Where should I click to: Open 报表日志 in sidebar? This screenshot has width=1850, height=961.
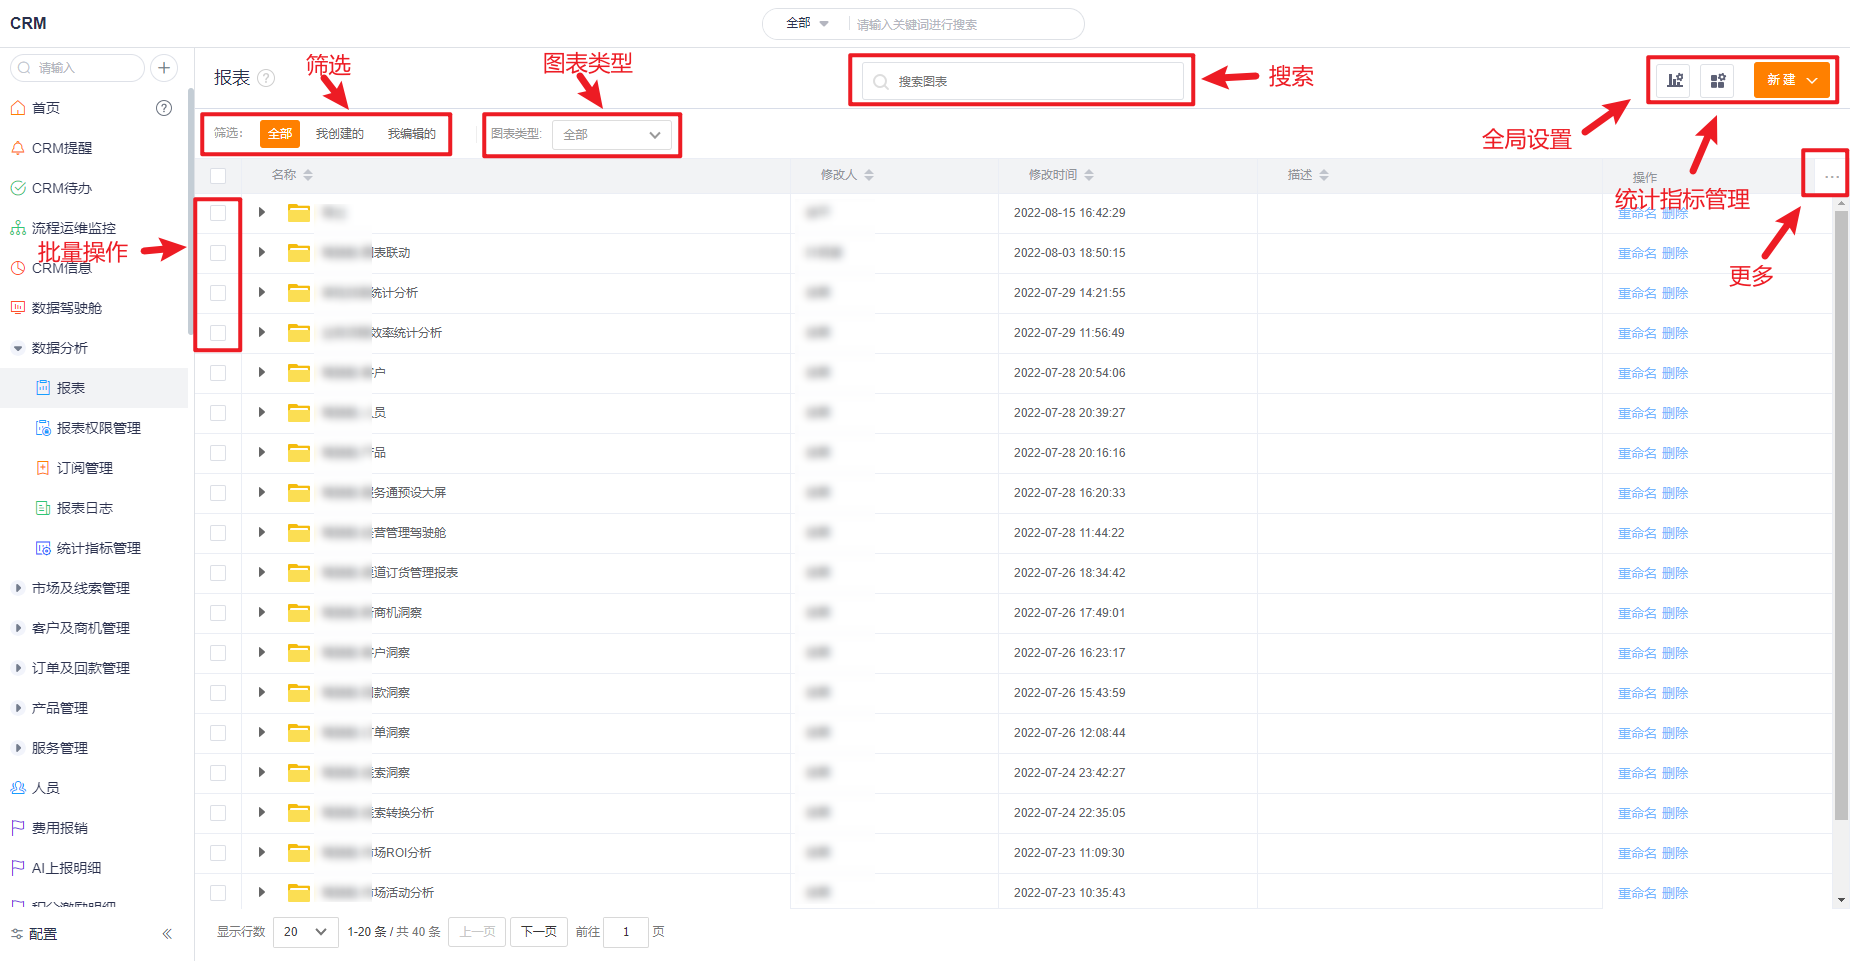84,508
